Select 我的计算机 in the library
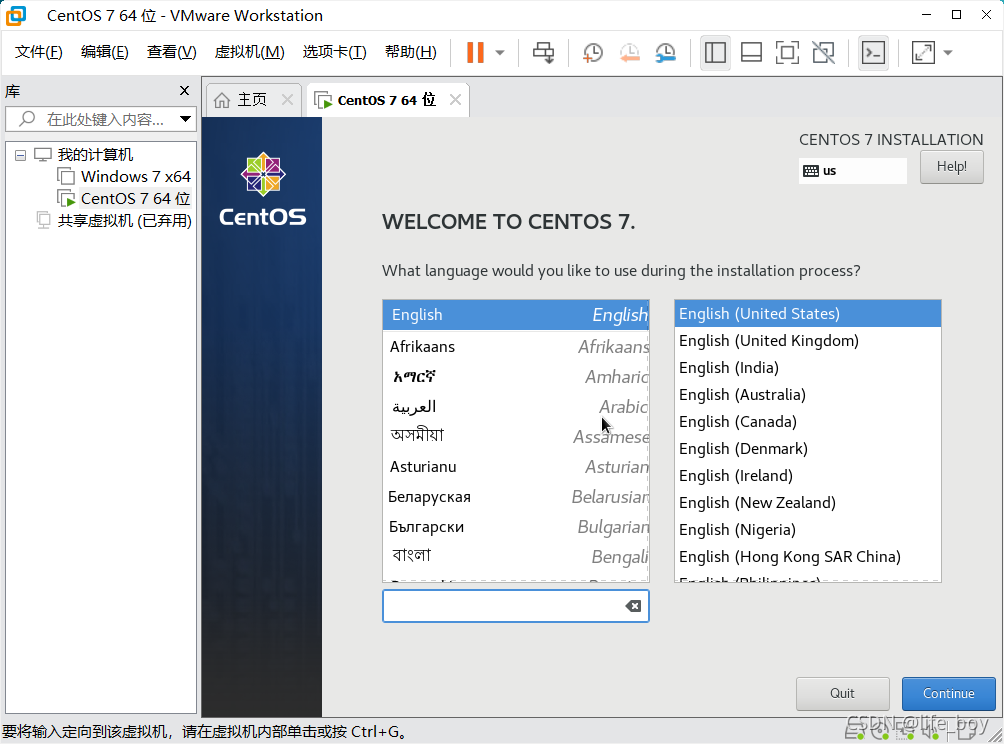 [95, 155]
